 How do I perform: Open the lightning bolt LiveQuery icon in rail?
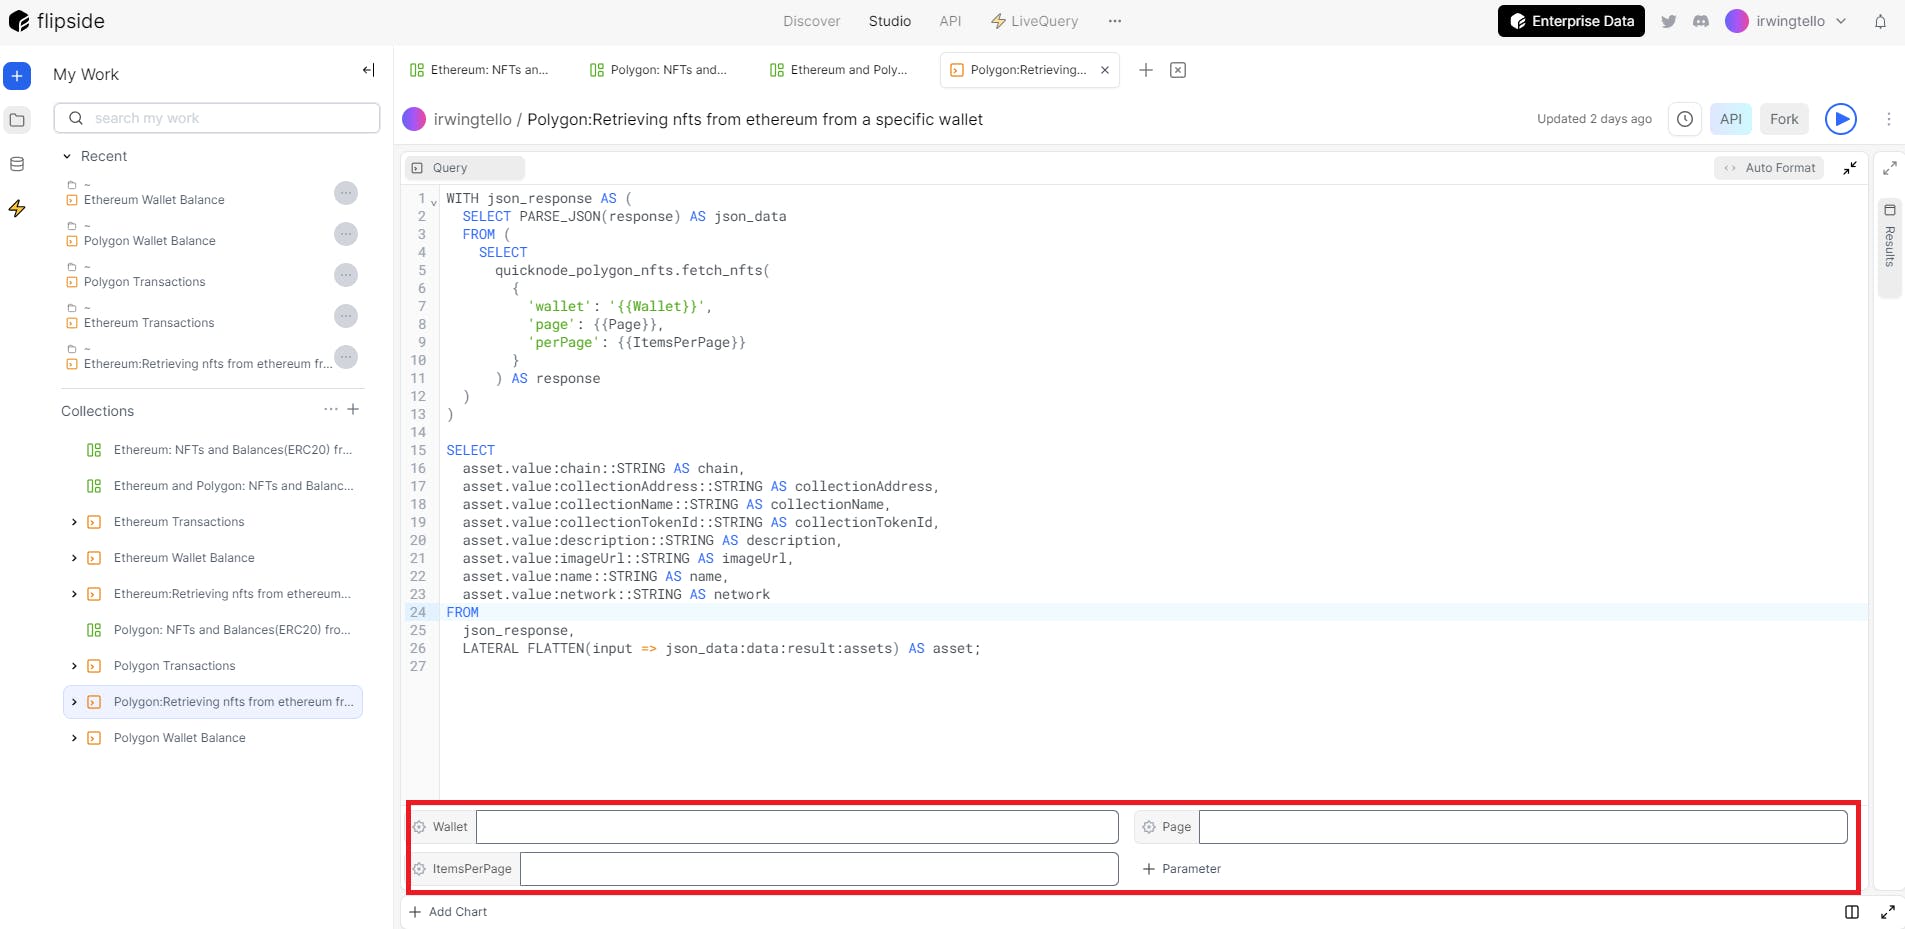(x=17, y=208)
